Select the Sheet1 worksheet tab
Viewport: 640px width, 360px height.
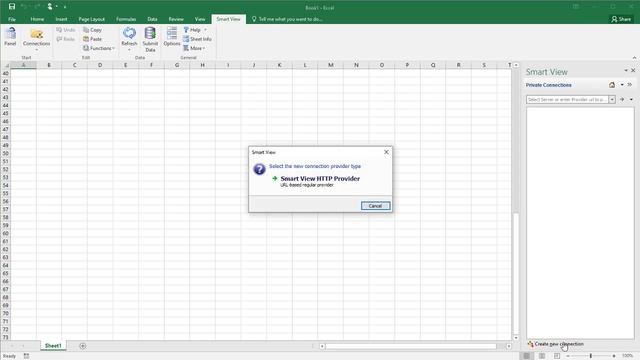point(53,346)
